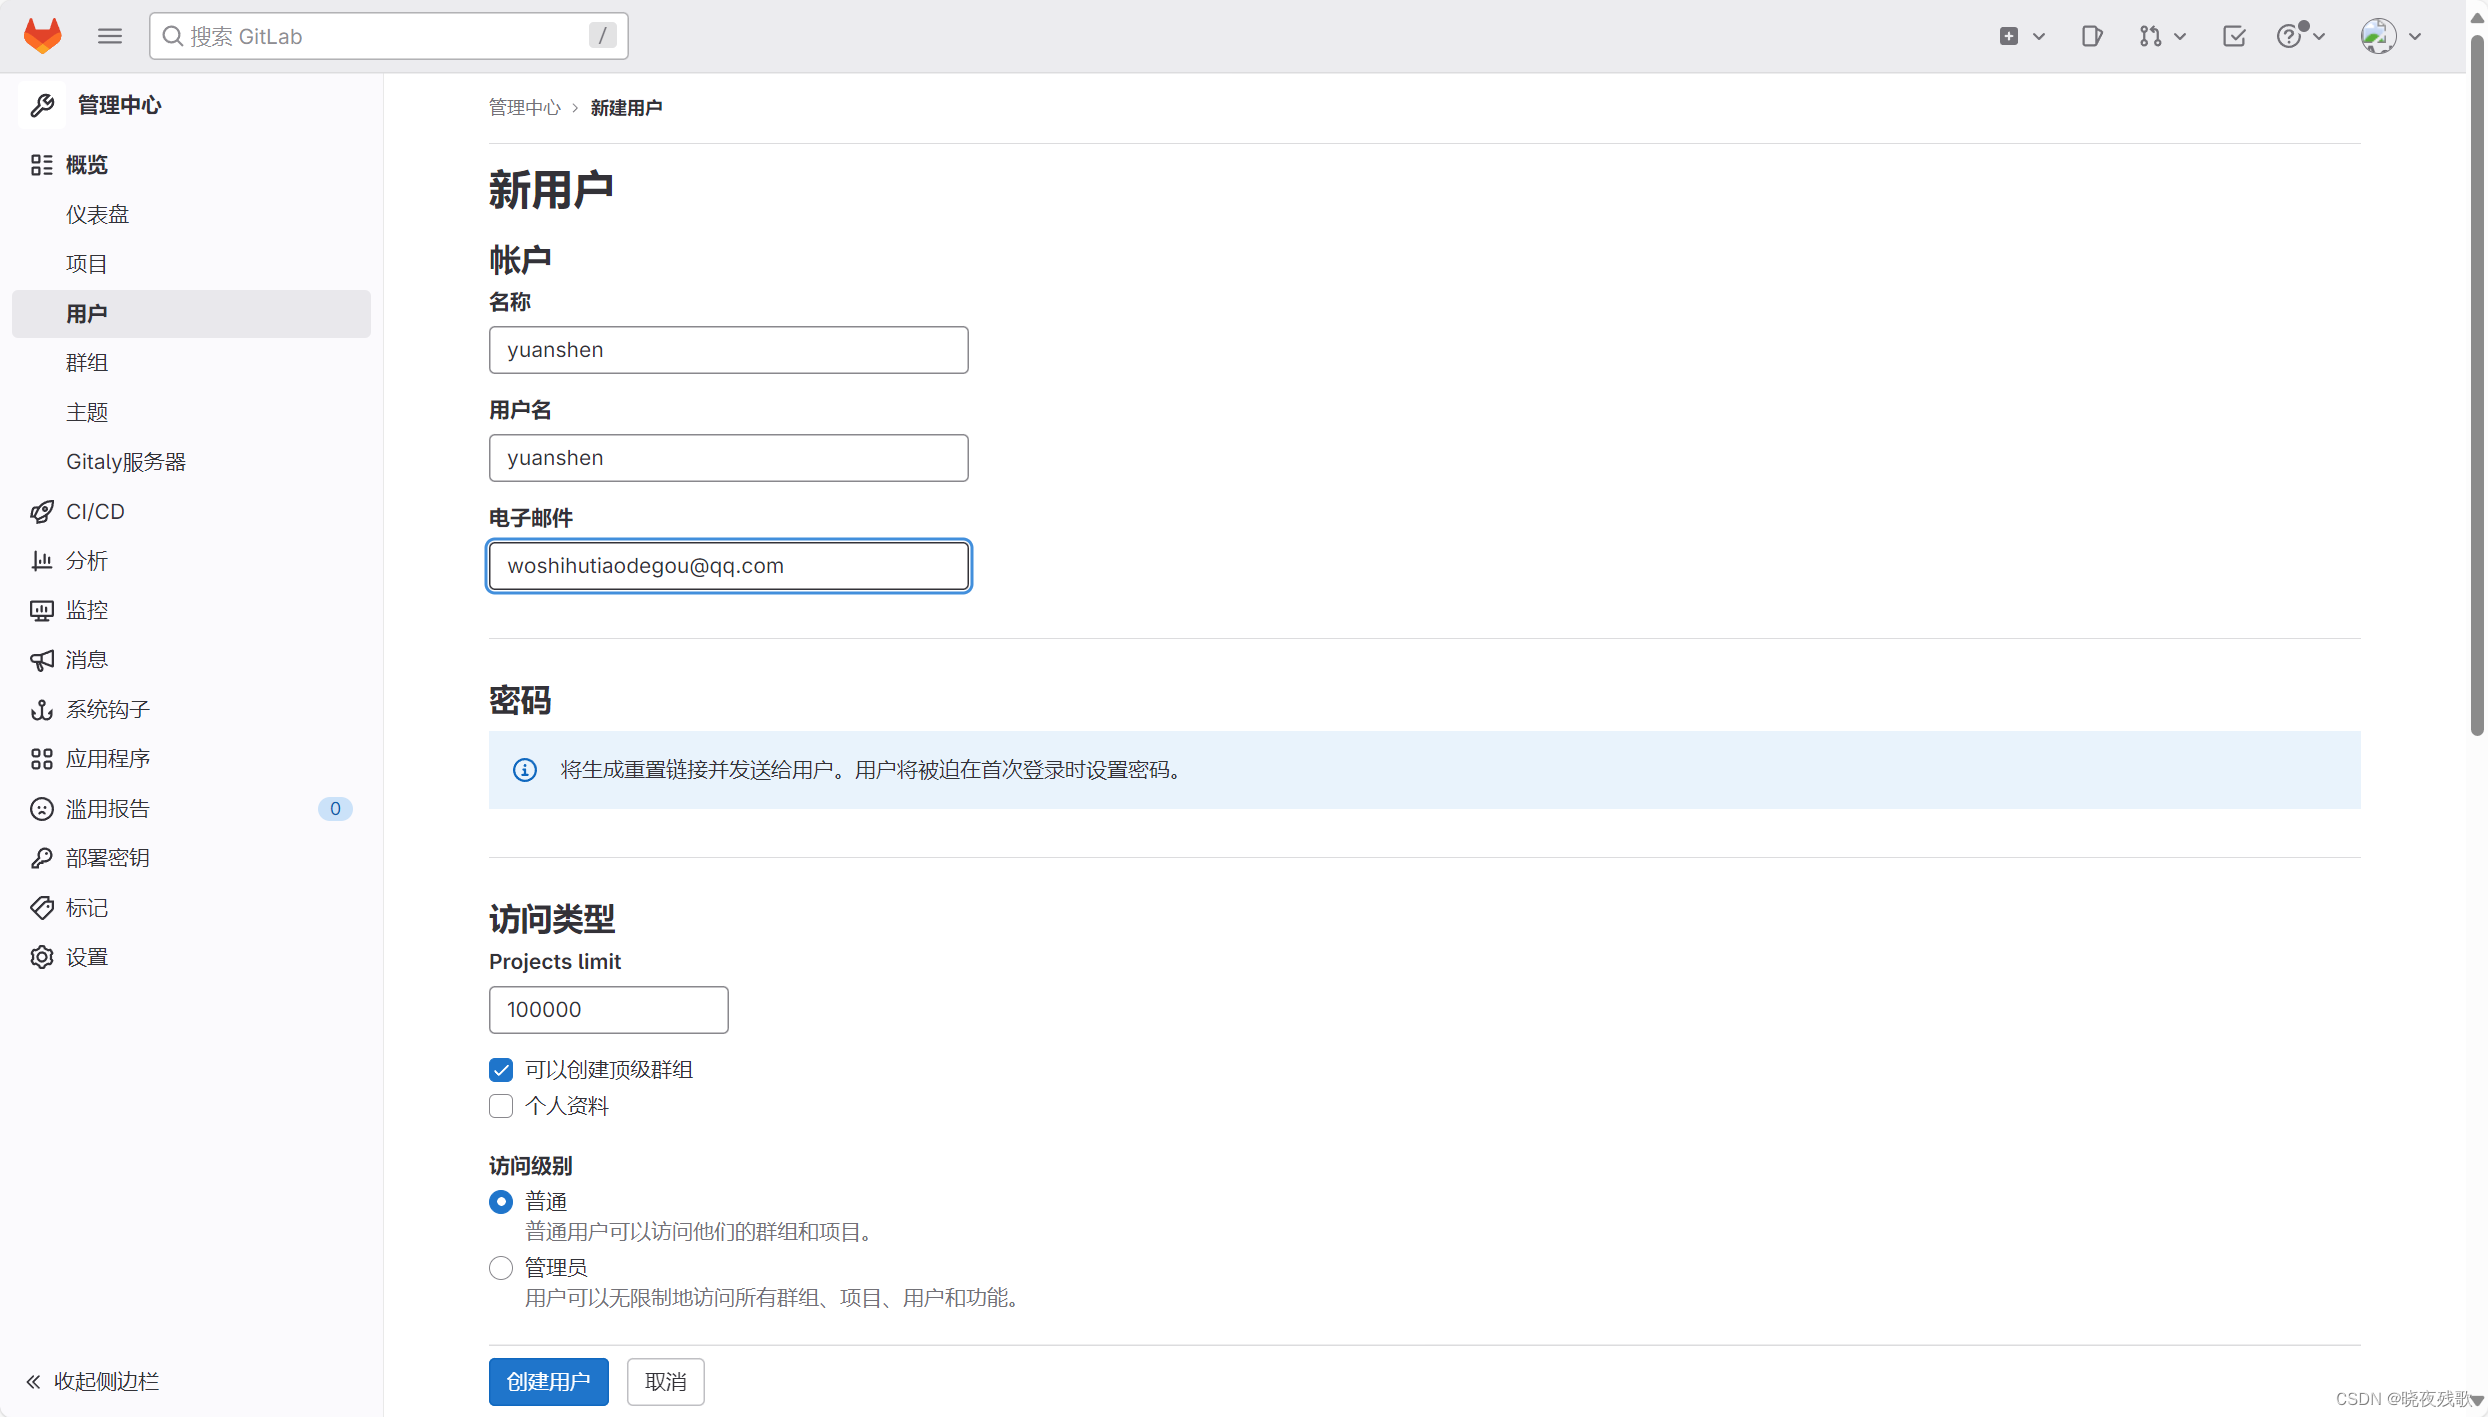Open 群组 in the sidebar
This screenshot has height=1417, width=2488.
tap(191, 363)
